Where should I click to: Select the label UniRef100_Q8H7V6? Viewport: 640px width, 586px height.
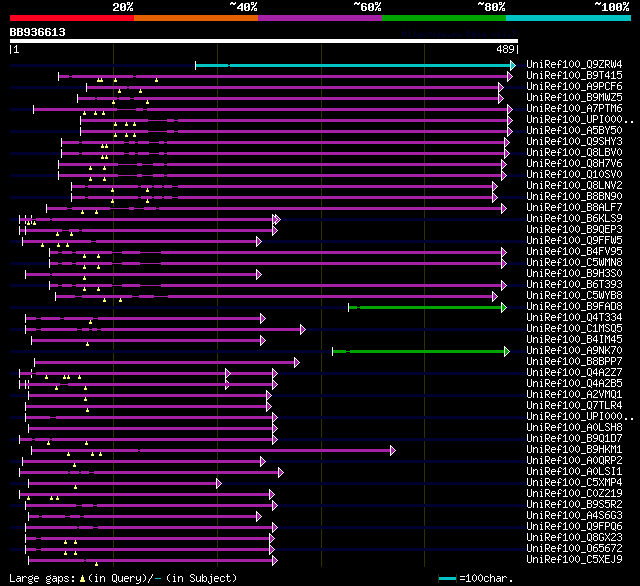click(574, 163)
